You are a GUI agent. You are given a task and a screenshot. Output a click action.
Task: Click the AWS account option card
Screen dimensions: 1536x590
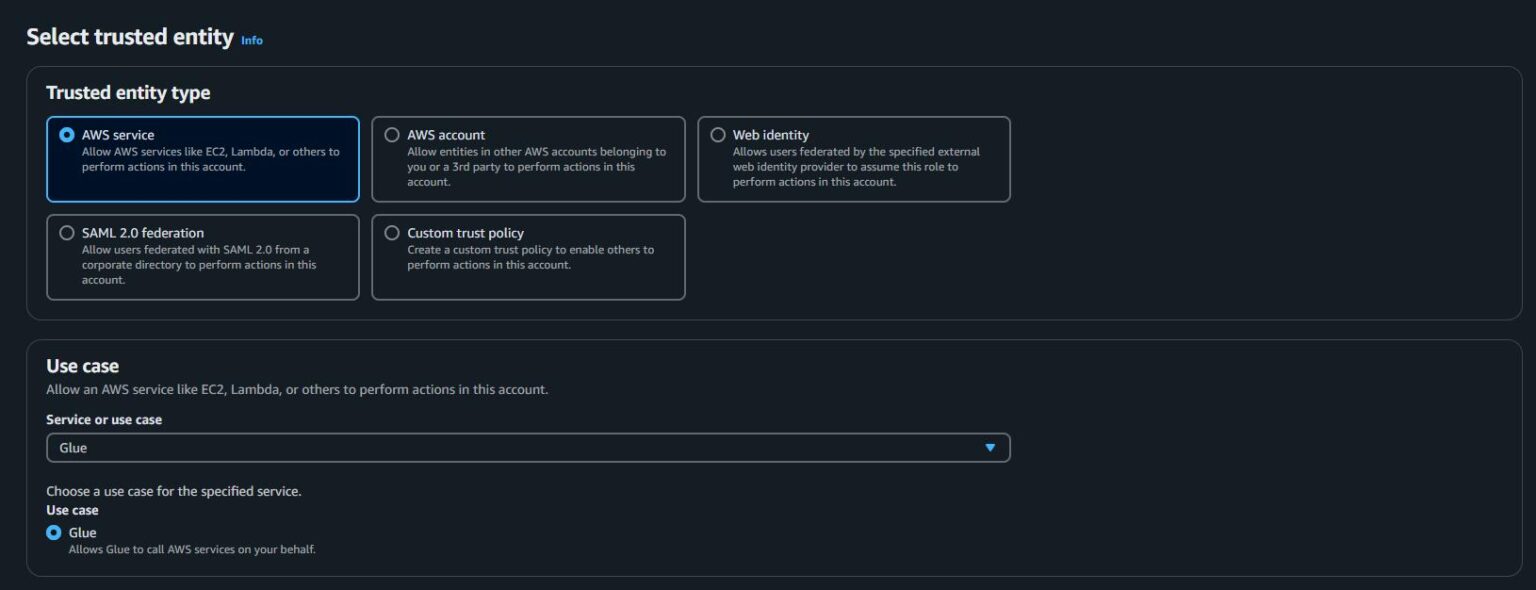pos(528,160)
